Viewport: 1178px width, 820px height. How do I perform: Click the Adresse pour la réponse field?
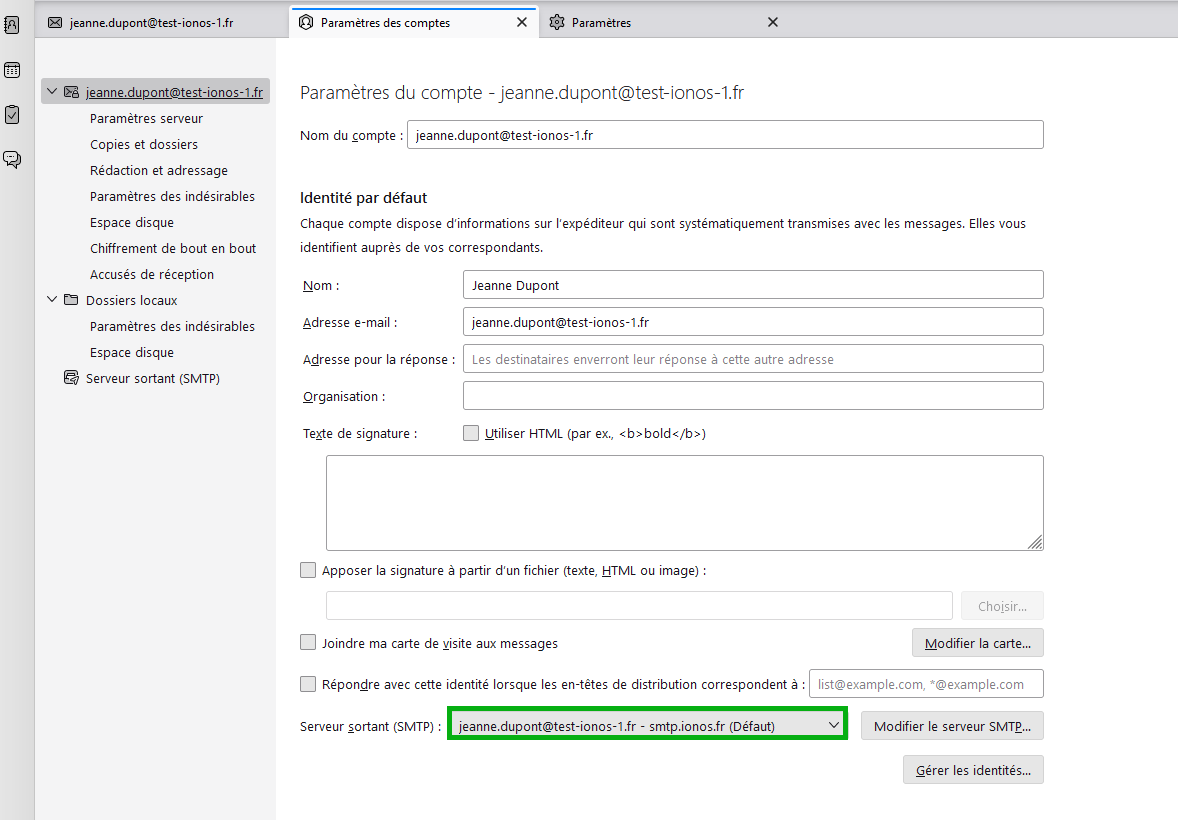753,359
